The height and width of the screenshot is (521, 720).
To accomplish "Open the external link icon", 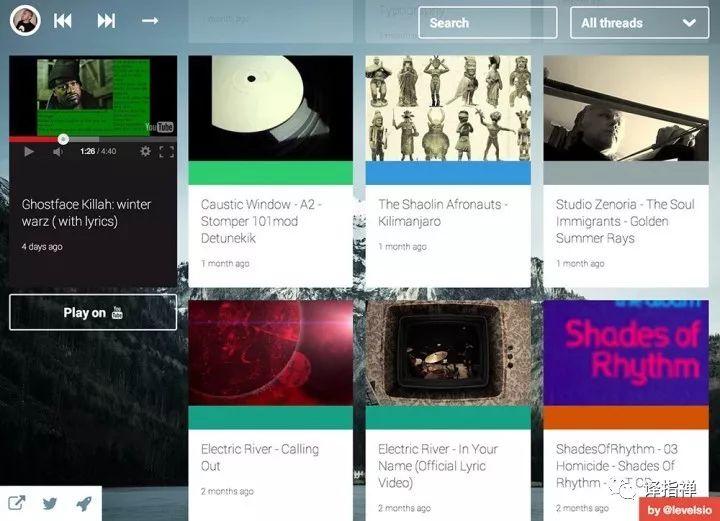I will pyautogui.click(x=17, y=504).
